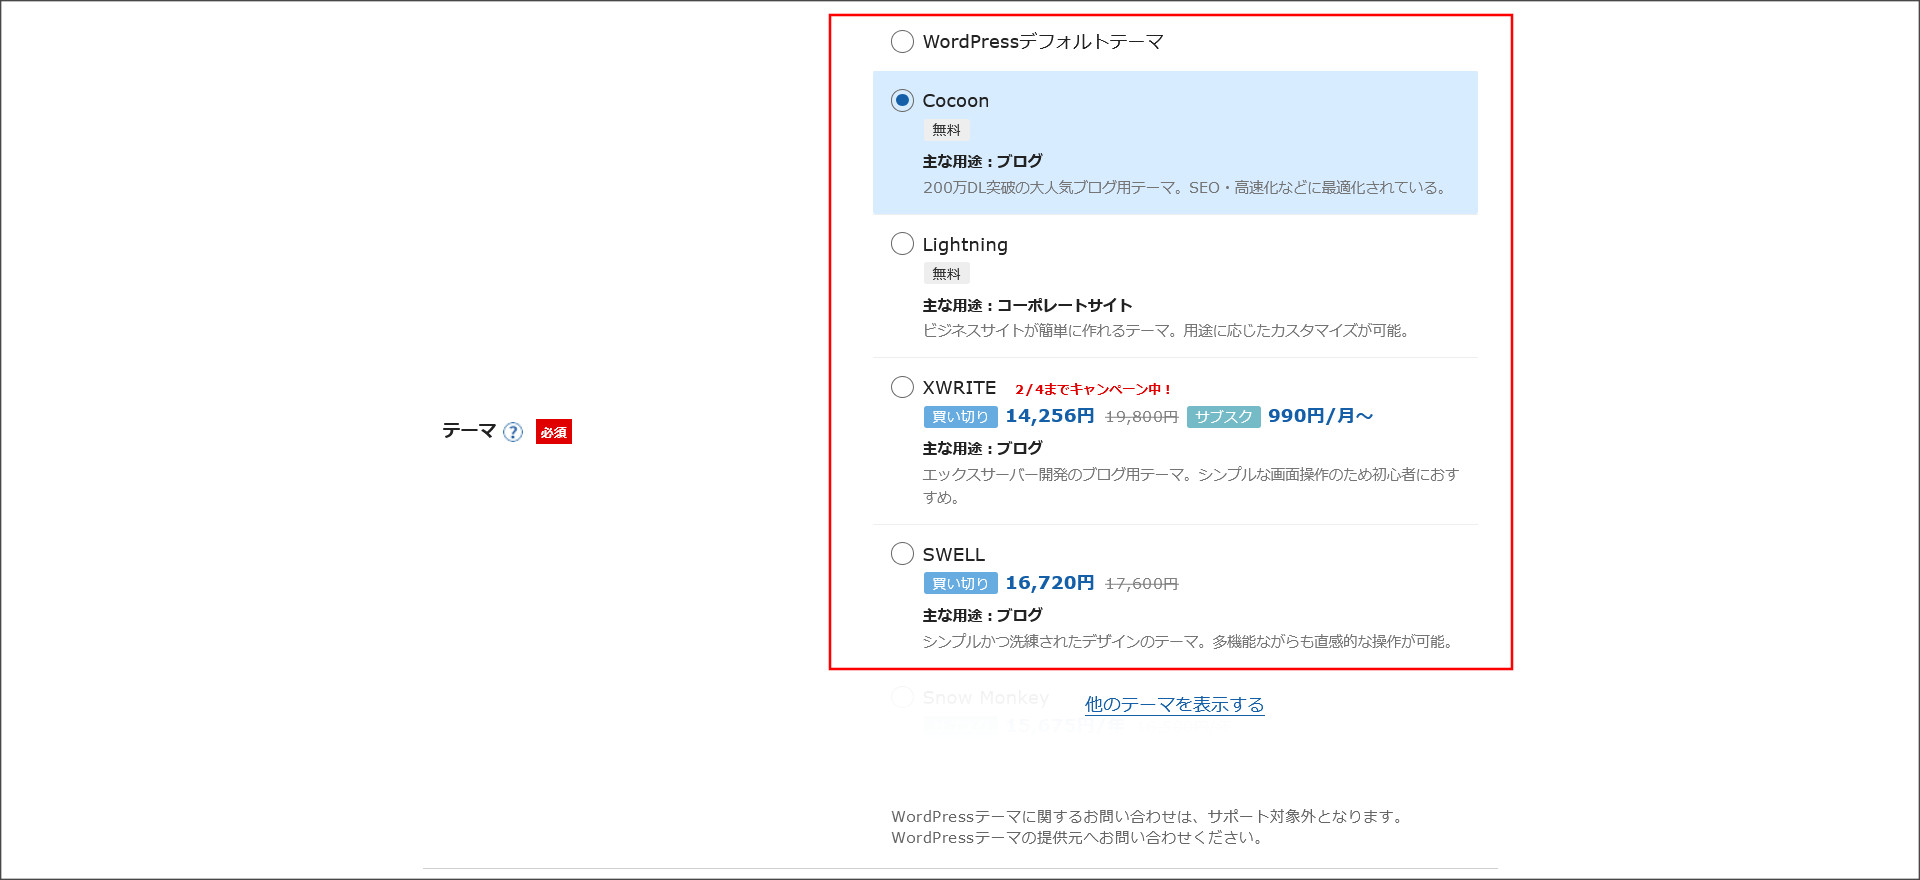Click the 主な用途：コーポレートサイト text
1920x880 pixels.
pyautogui.click(x=1027, y=305)
